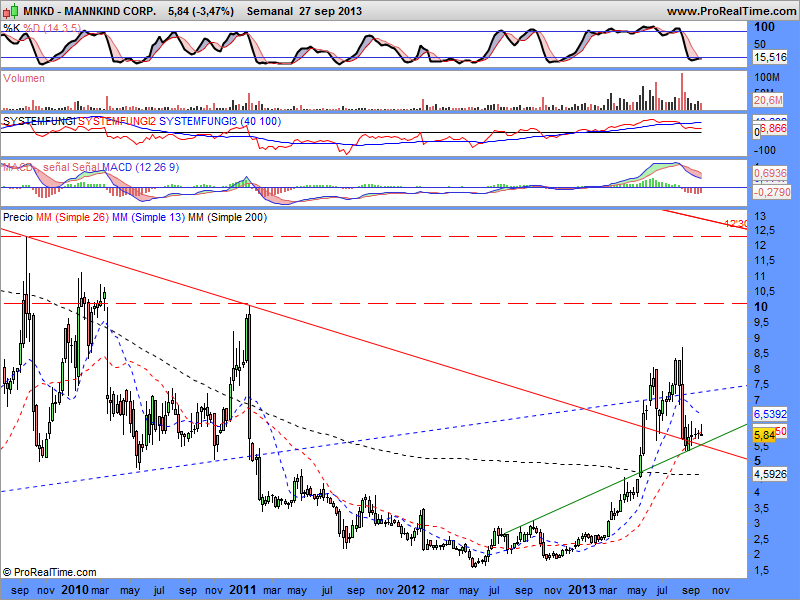Click the 2012 year marker on time axis
Image resolution: width=800 pixels, height=600 pixels.
point(411,590)
